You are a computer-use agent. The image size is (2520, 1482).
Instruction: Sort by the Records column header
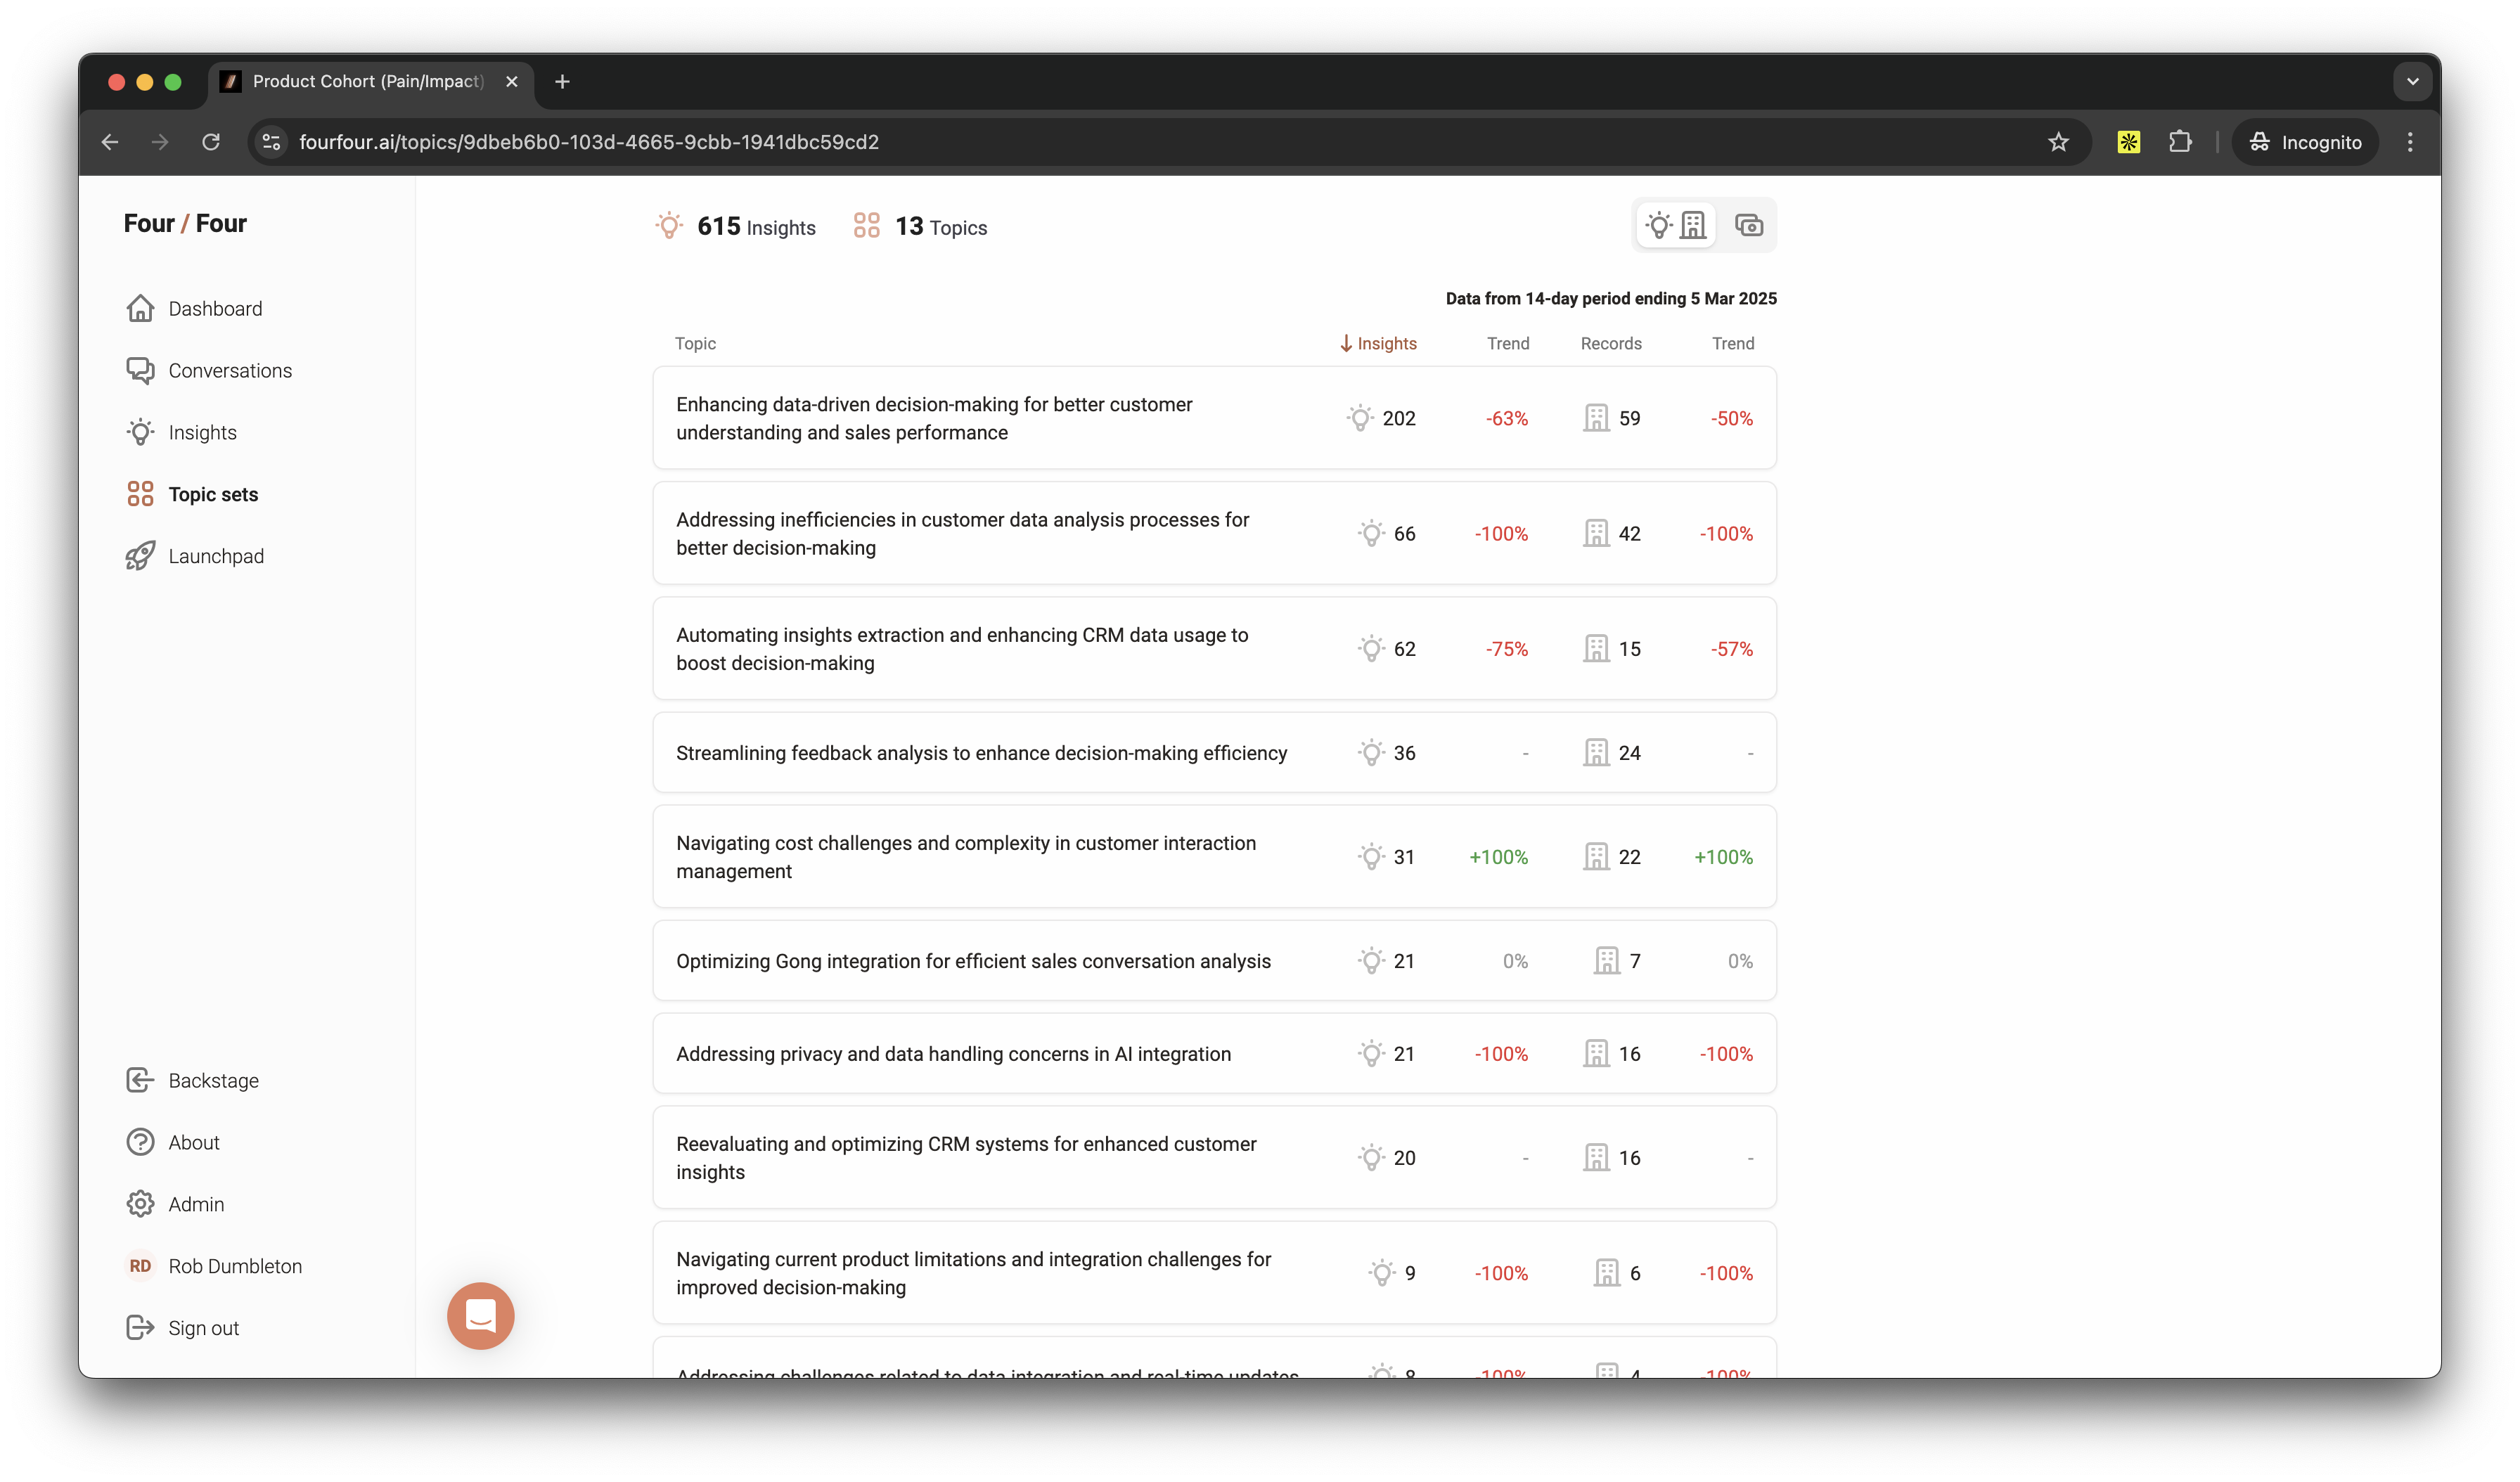point(1610,344)
